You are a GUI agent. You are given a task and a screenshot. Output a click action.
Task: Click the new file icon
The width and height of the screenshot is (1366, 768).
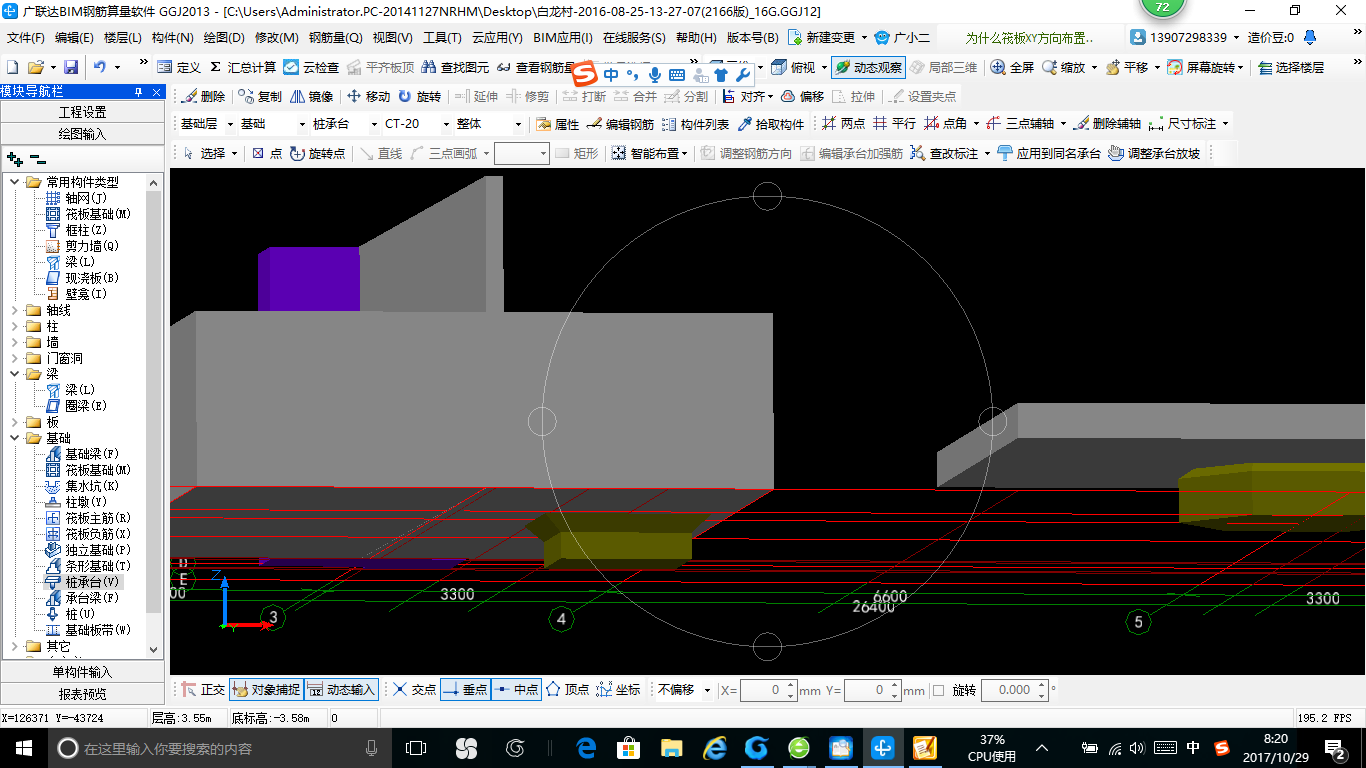13,67
